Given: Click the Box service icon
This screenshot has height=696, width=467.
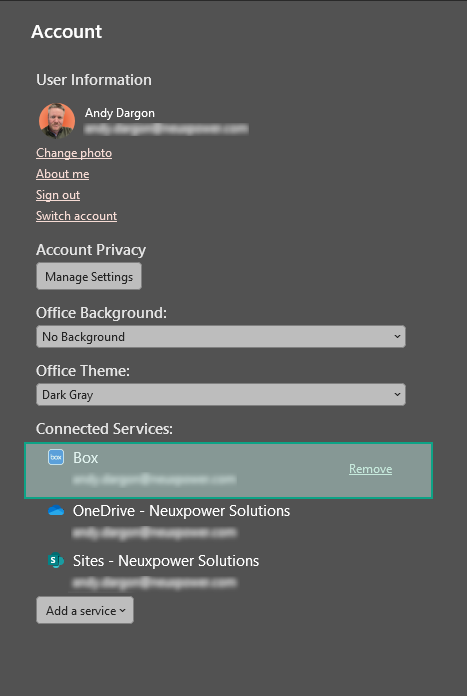Looking at the screenshot, I should (56, 457).
